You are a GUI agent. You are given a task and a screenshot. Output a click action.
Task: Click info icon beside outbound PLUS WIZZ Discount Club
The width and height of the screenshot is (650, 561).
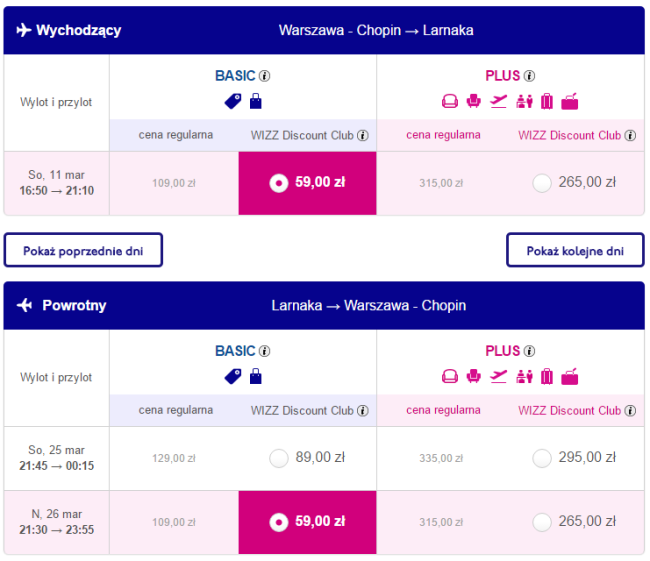(x=630, y=136)
